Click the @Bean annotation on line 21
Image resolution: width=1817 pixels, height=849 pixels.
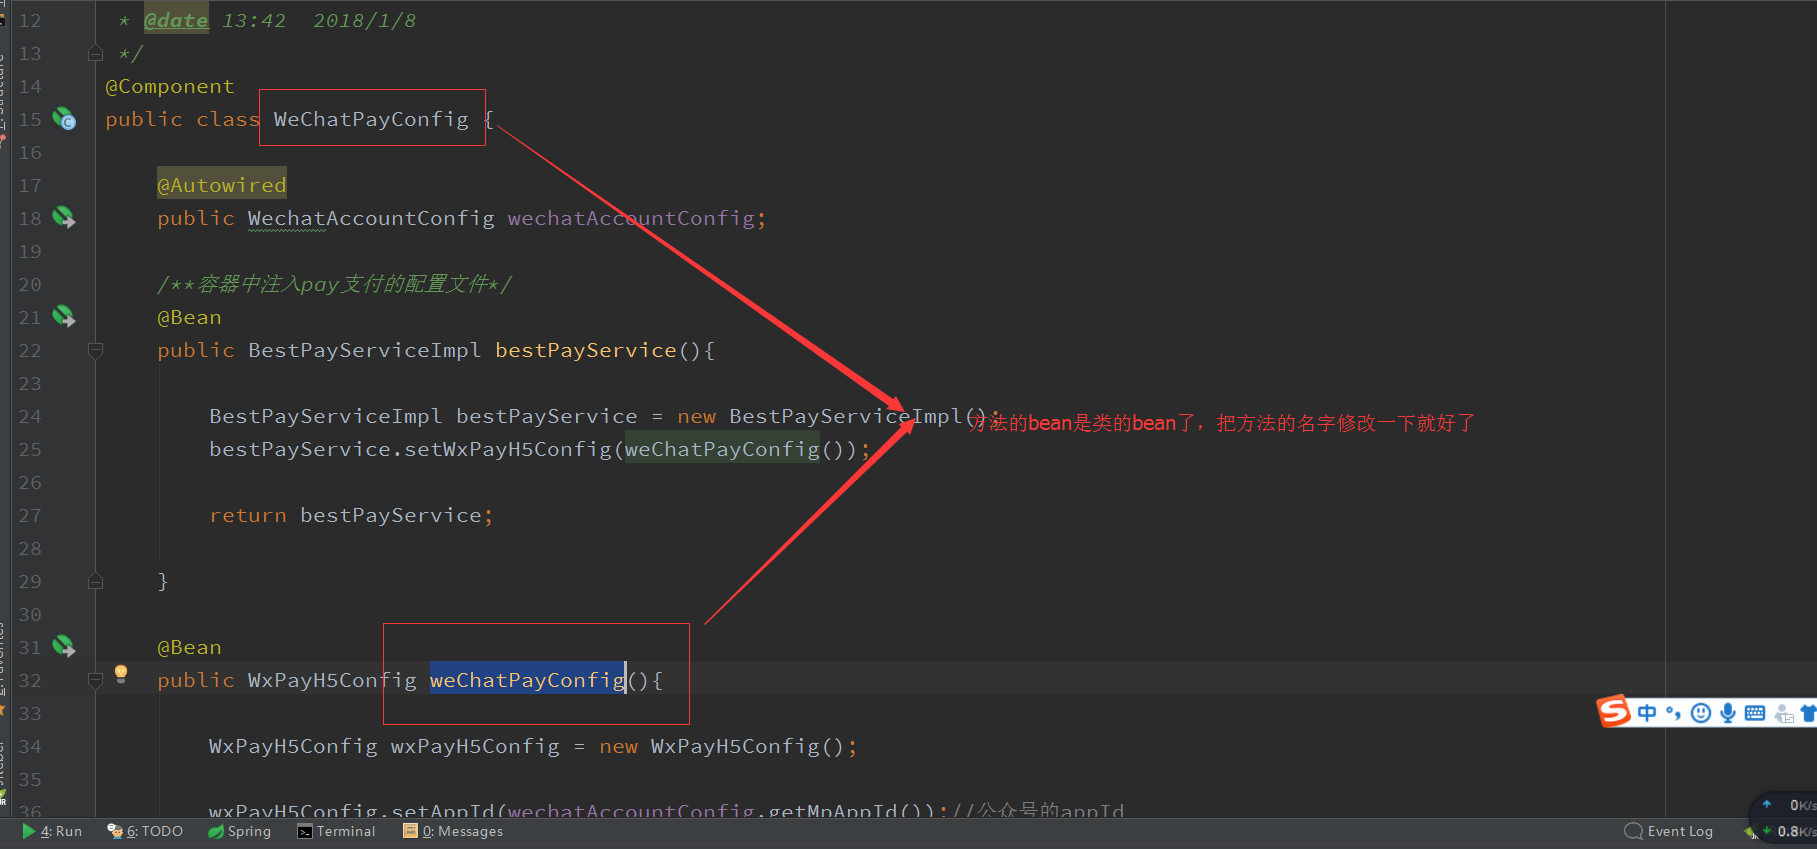[x=189, y=317]
